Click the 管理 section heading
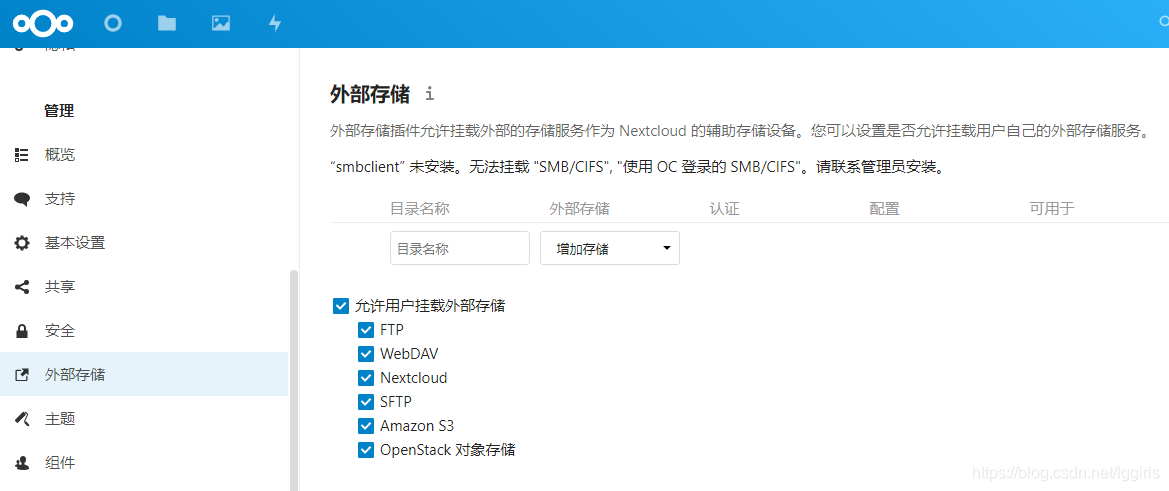The width and height of the screenshot is (1169, 491). pos(60,112)
